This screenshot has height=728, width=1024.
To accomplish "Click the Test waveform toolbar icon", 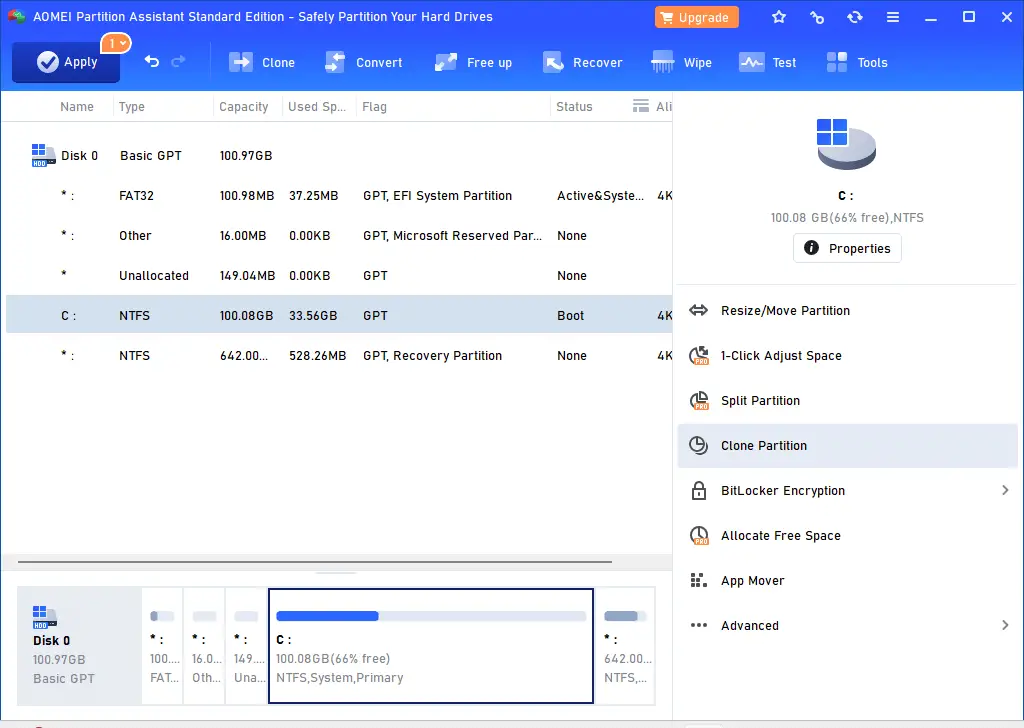I will click(x=751, y=62).
